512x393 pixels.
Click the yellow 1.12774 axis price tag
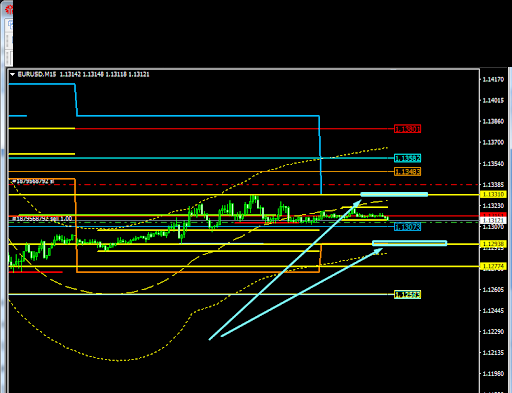493,266
